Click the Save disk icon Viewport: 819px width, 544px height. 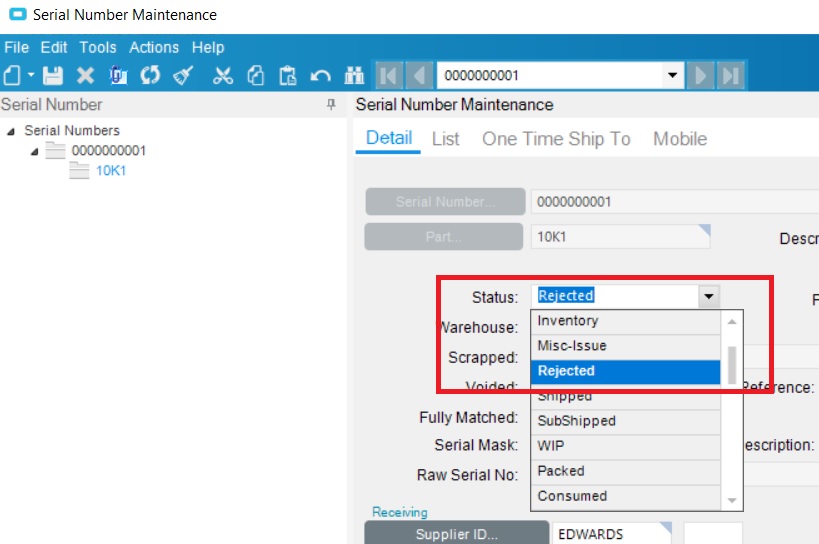point(53,76)
